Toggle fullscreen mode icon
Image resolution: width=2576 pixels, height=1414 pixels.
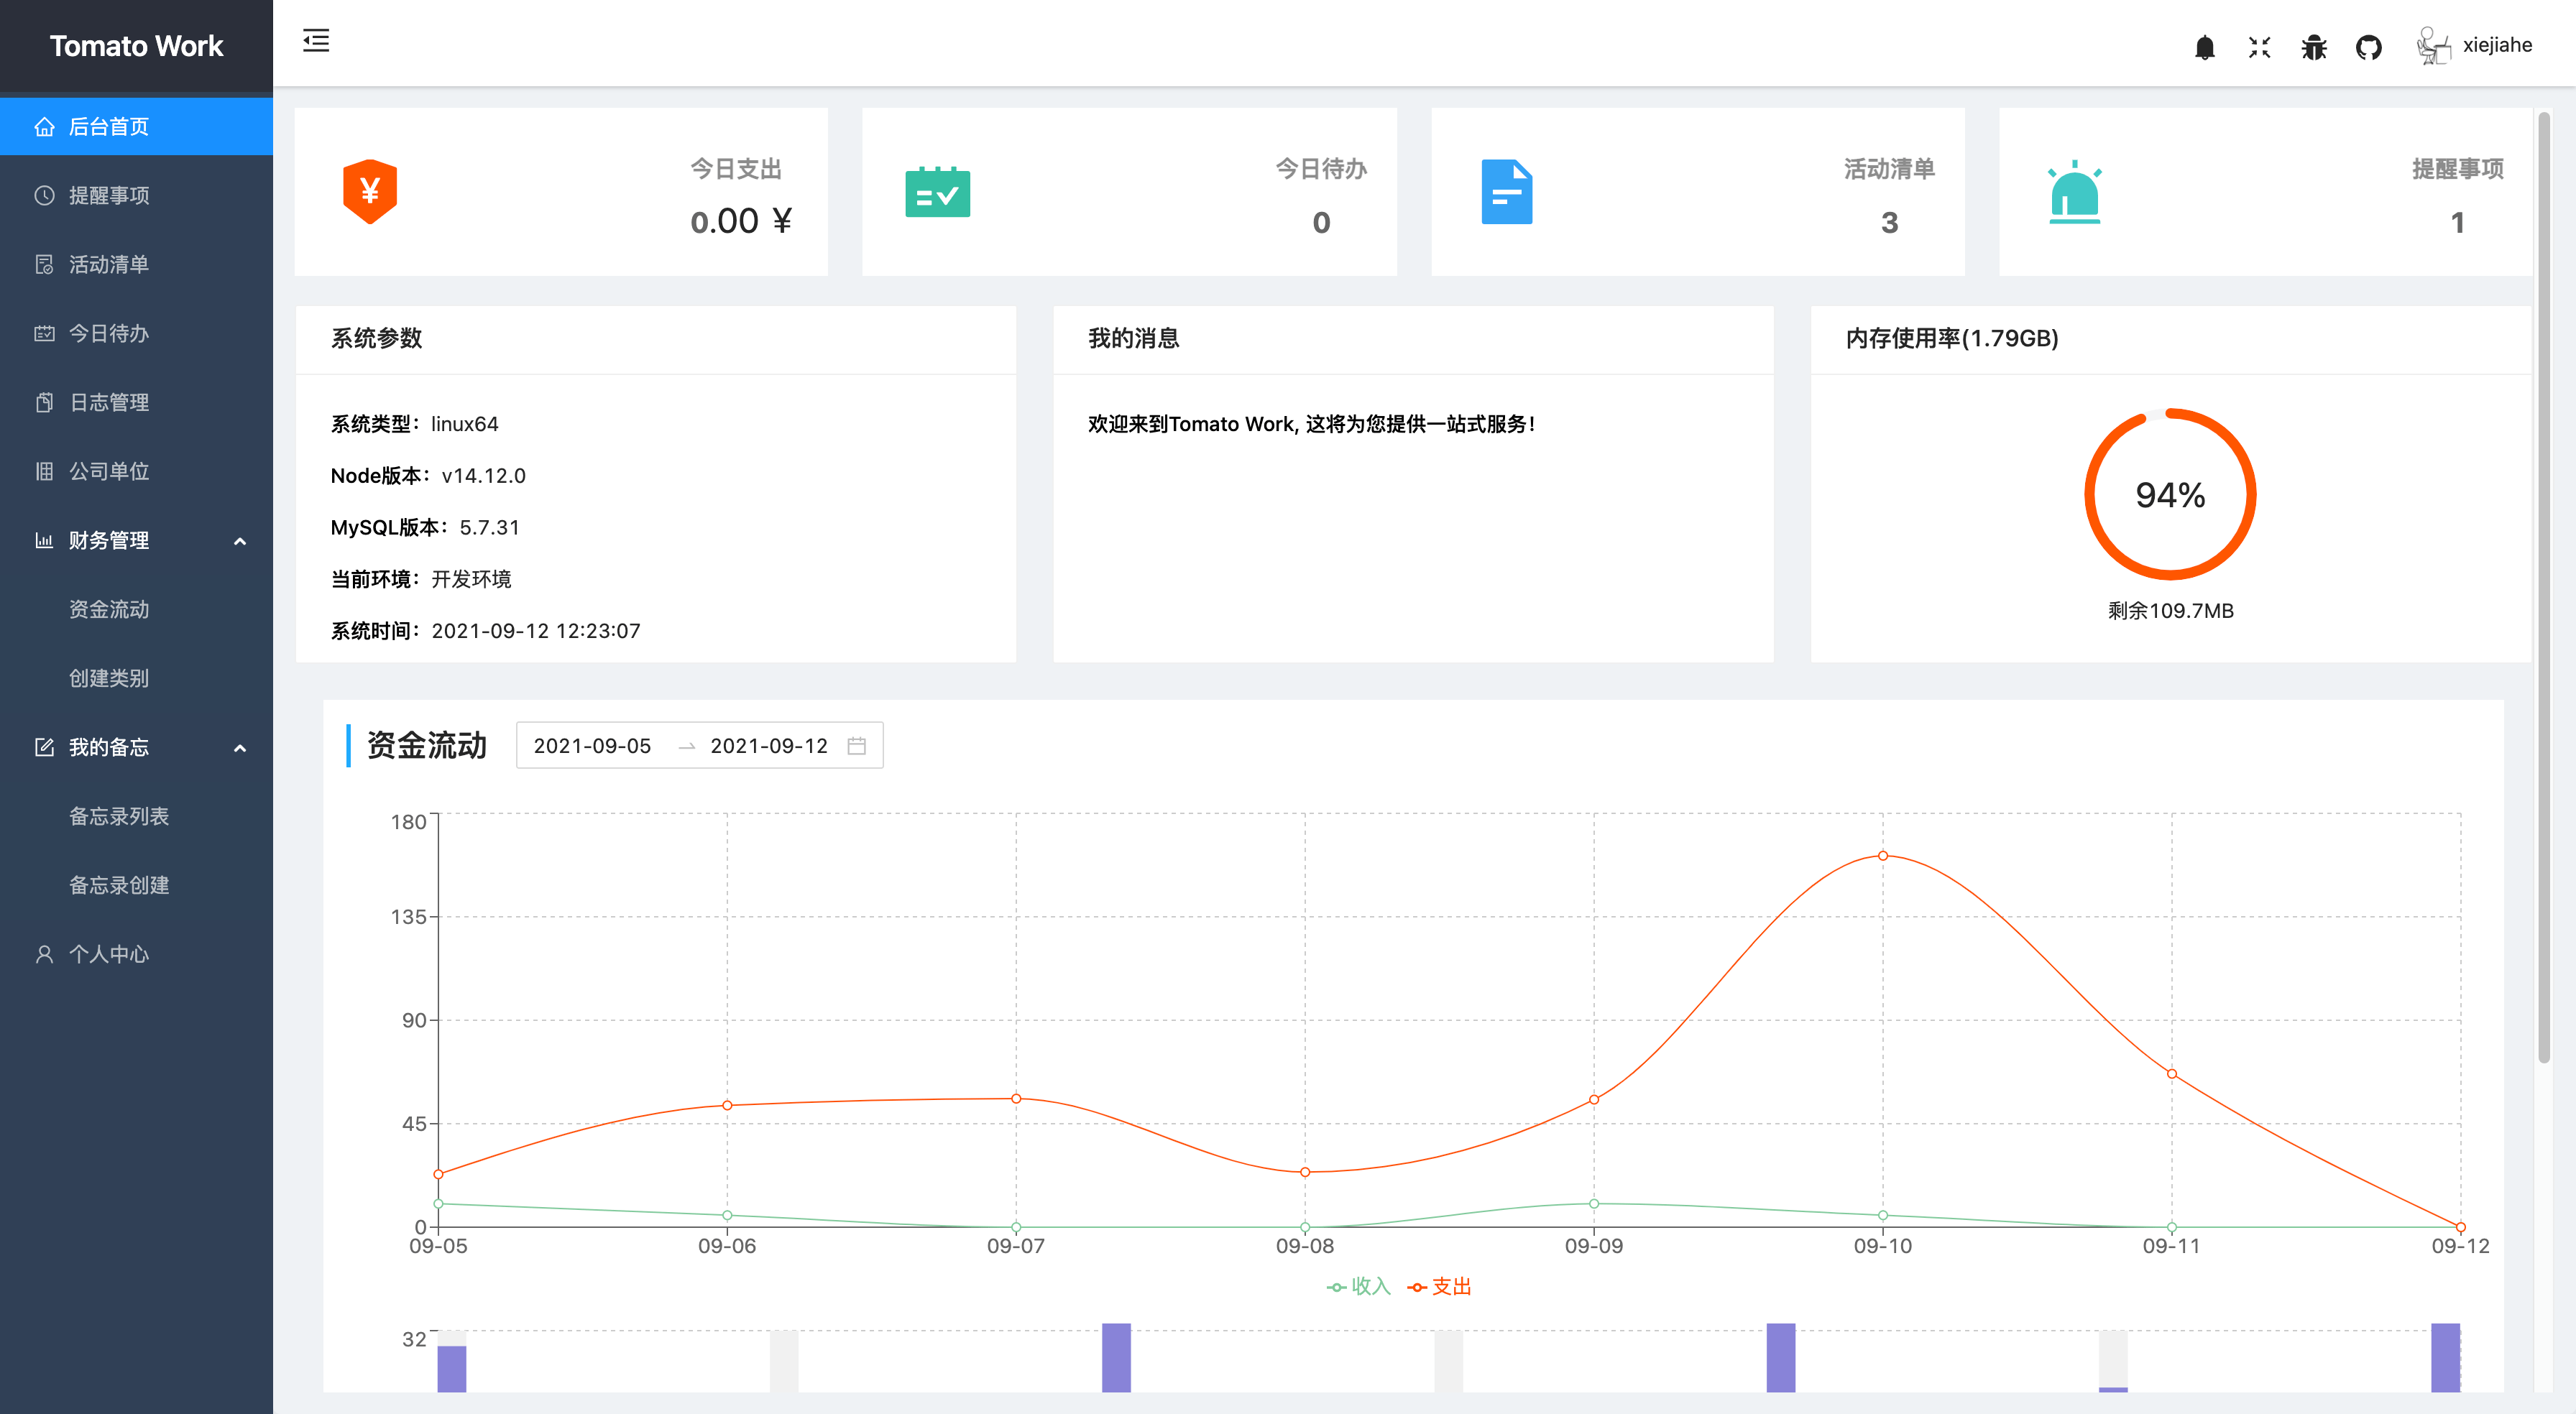(x=2259, y=47)
